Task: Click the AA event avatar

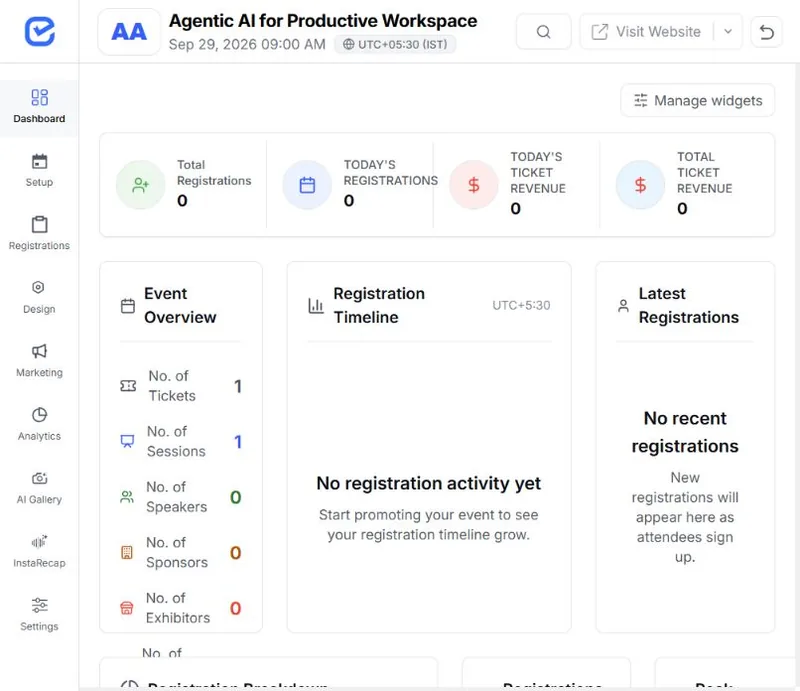Action: point(129,32)
